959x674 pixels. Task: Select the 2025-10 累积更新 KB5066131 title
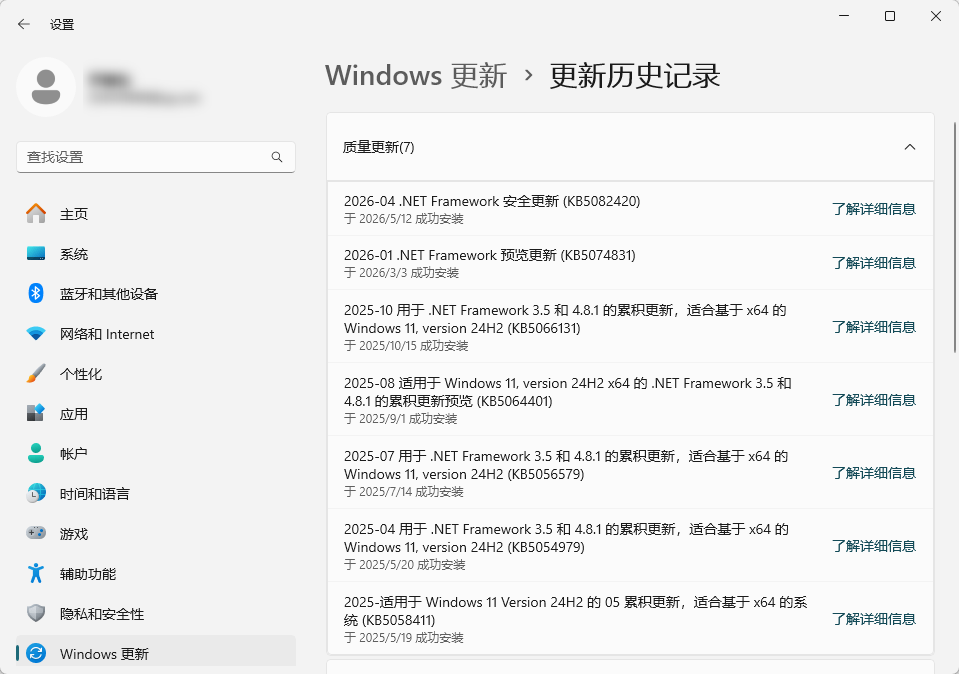(565, 319)
